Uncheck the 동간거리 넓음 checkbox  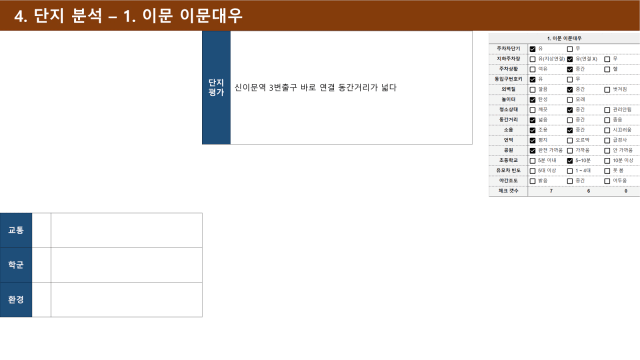[x=532, y=120]
